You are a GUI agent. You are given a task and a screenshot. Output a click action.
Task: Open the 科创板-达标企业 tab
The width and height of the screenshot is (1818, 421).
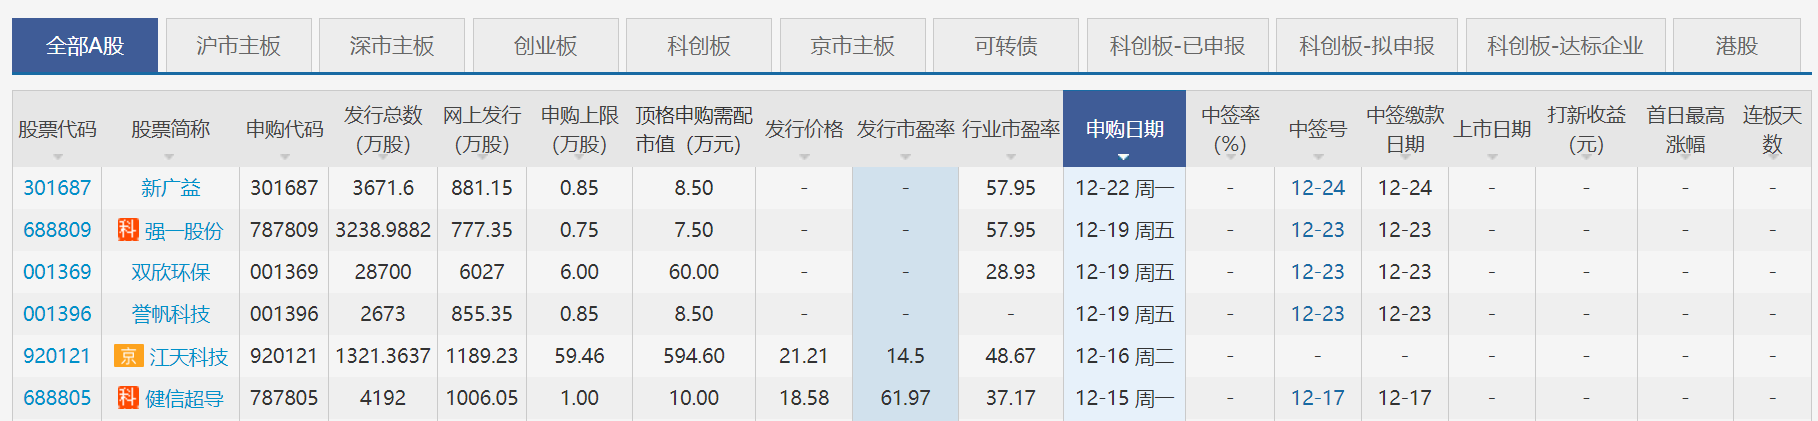1564,46
